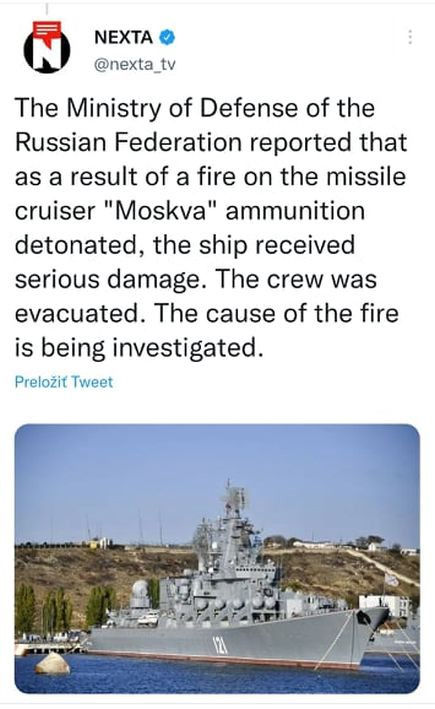Click the ship's tall radar mast

pyautogui.click(x=235, y=513)
